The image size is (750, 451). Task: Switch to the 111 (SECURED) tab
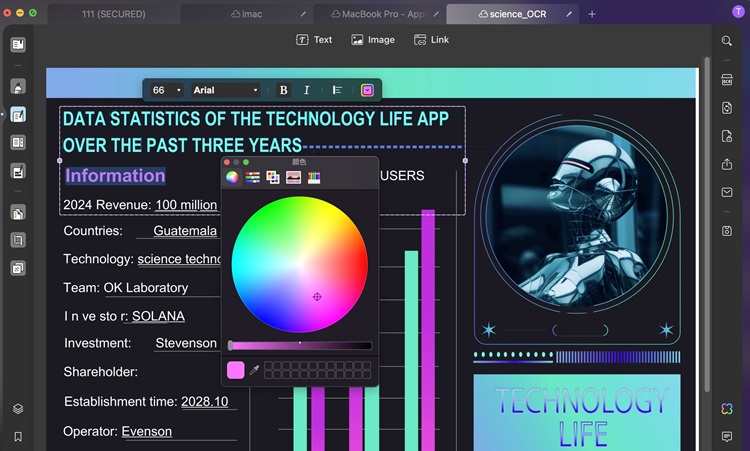point(113,14)
